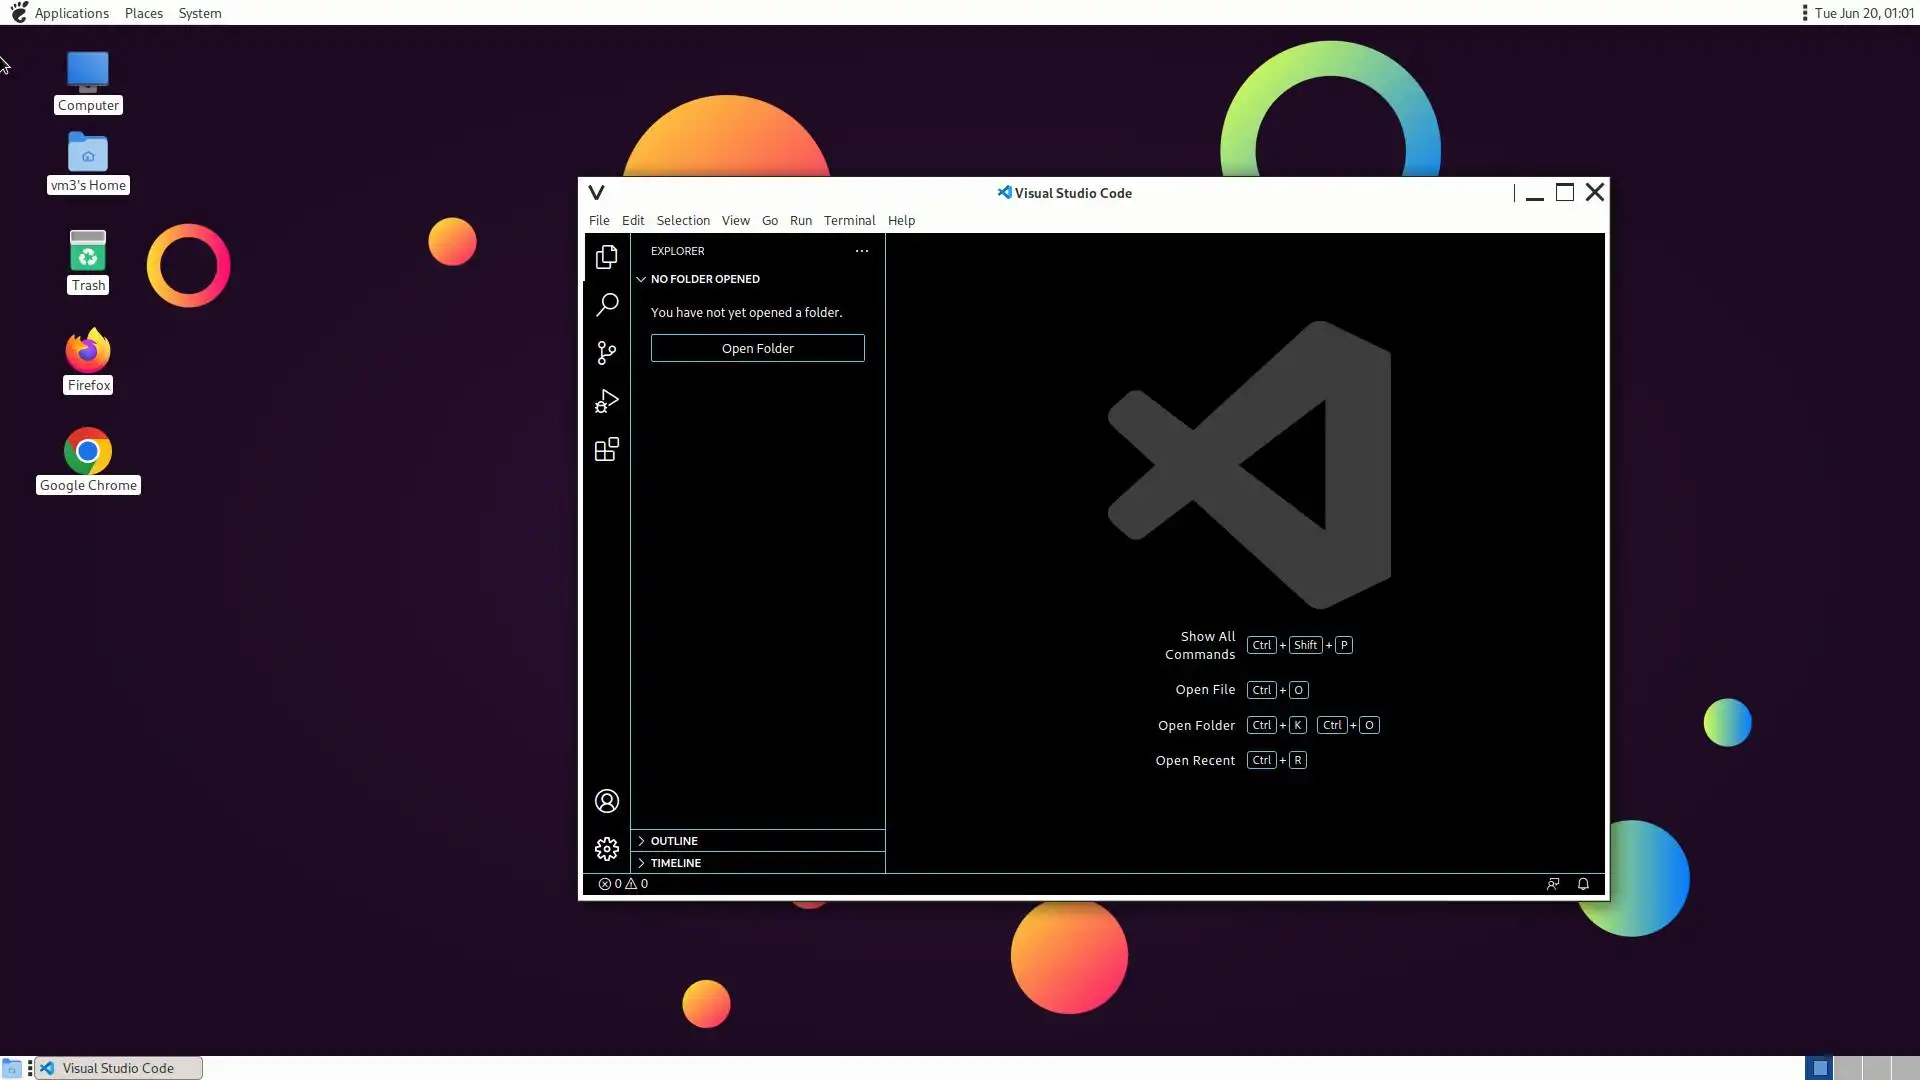The width and height of the screenshot is (1920, 1080).
Task: Open the Extensions view
Action: [x=606, y=449]
